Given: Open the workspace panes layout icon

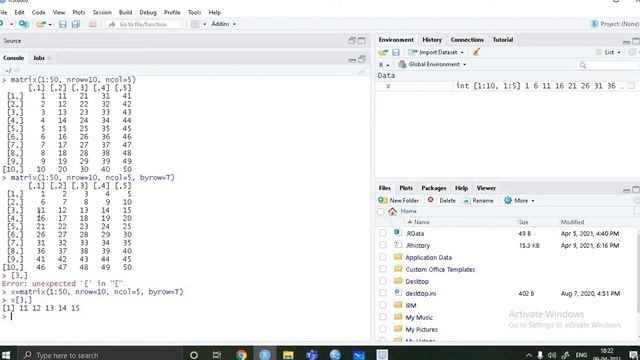Looking at the screenshot, I should 195,24.
